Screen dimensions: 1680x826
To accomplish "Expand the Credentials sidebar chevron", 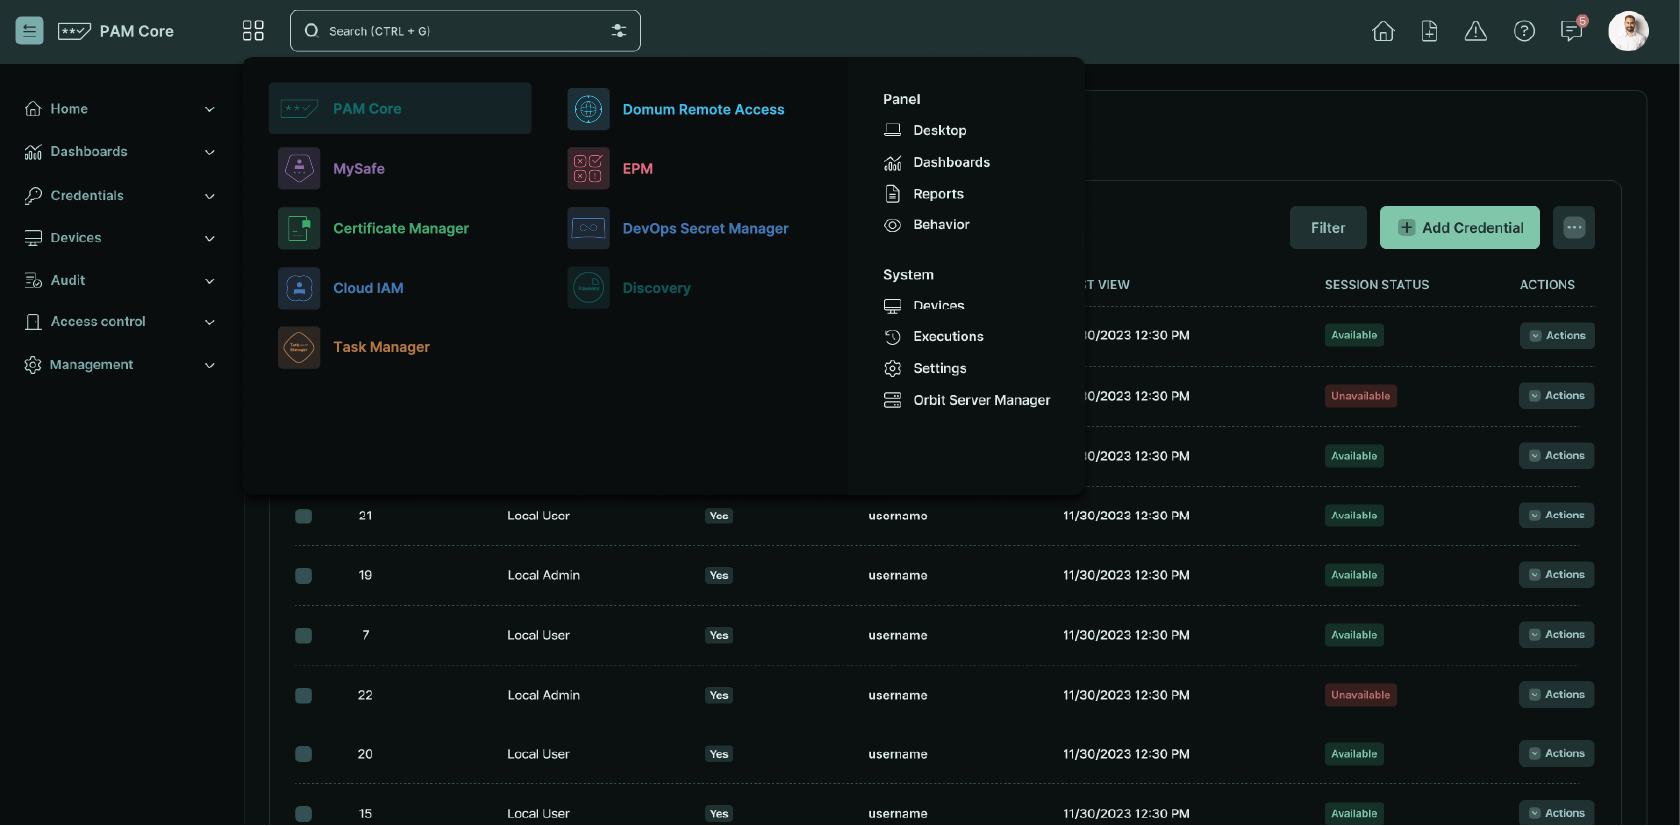I will click(x=210, y=196).
